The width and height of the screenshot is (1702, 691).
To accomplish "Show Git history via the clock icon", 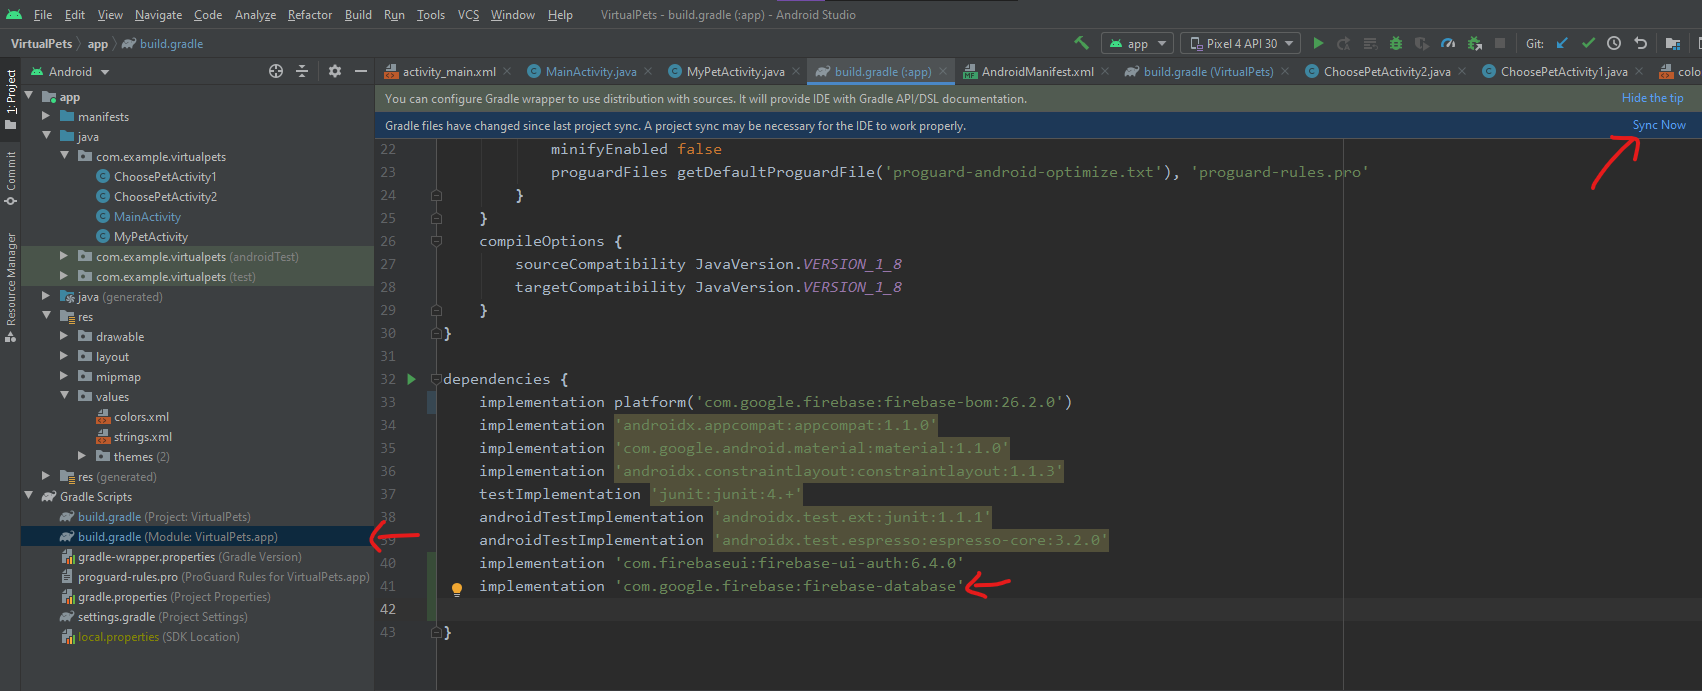I will 1614,43.
